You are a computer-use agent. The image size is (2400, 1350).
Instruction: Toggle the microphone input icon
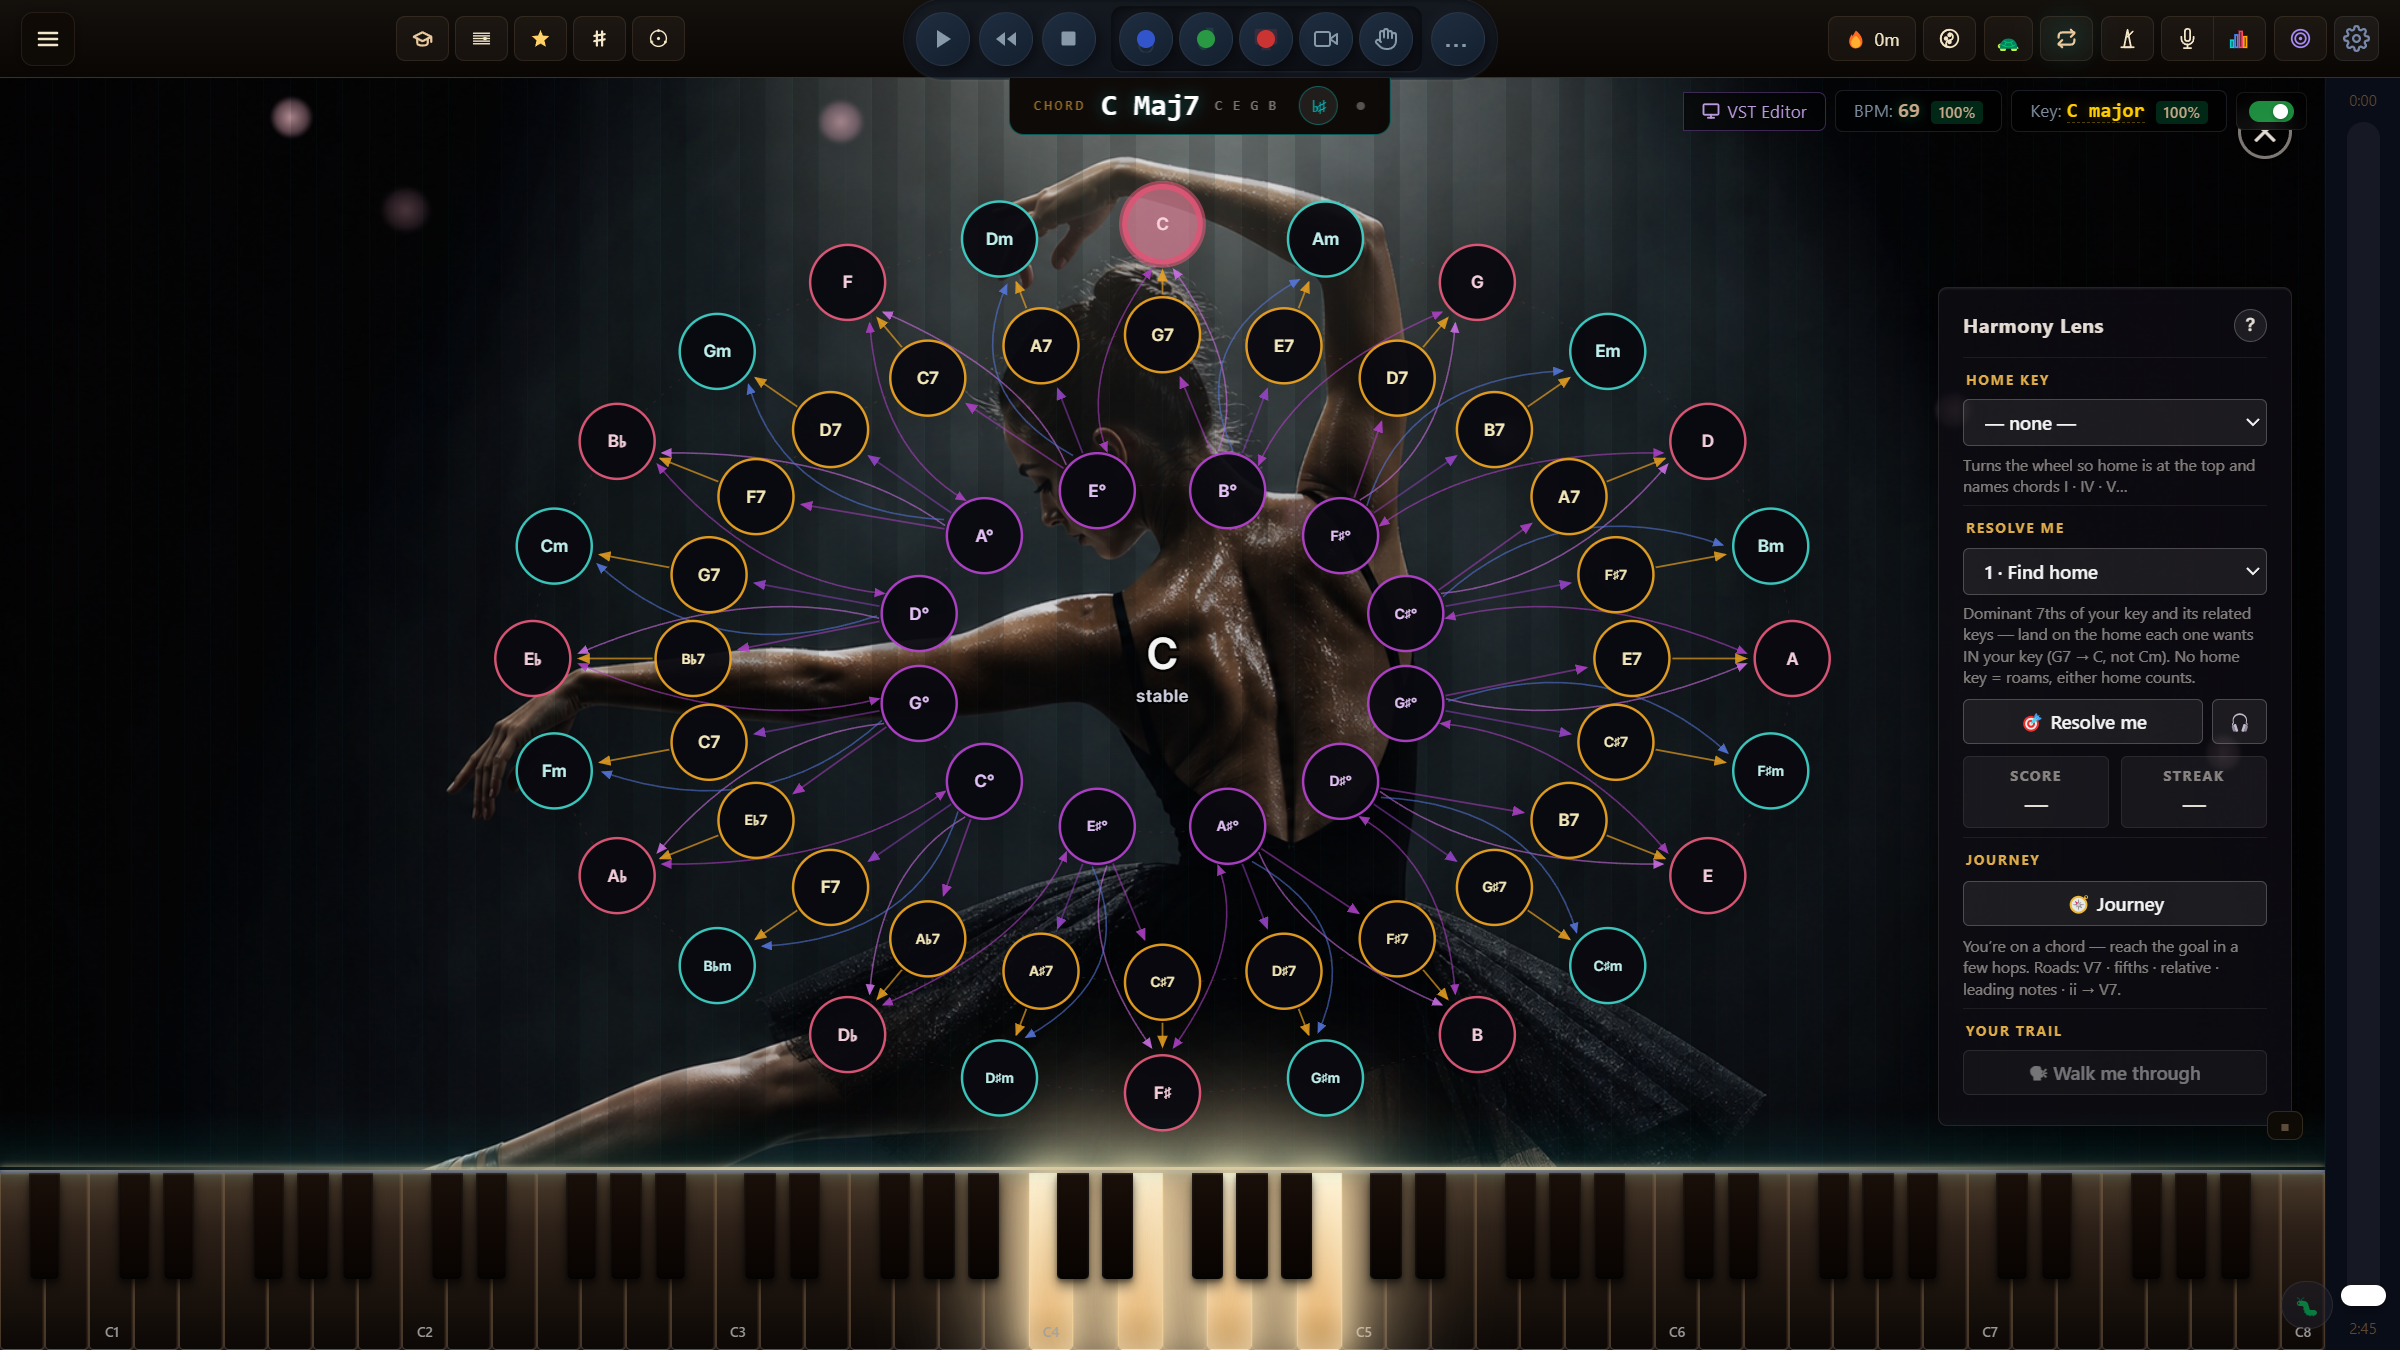point(2187,39)
